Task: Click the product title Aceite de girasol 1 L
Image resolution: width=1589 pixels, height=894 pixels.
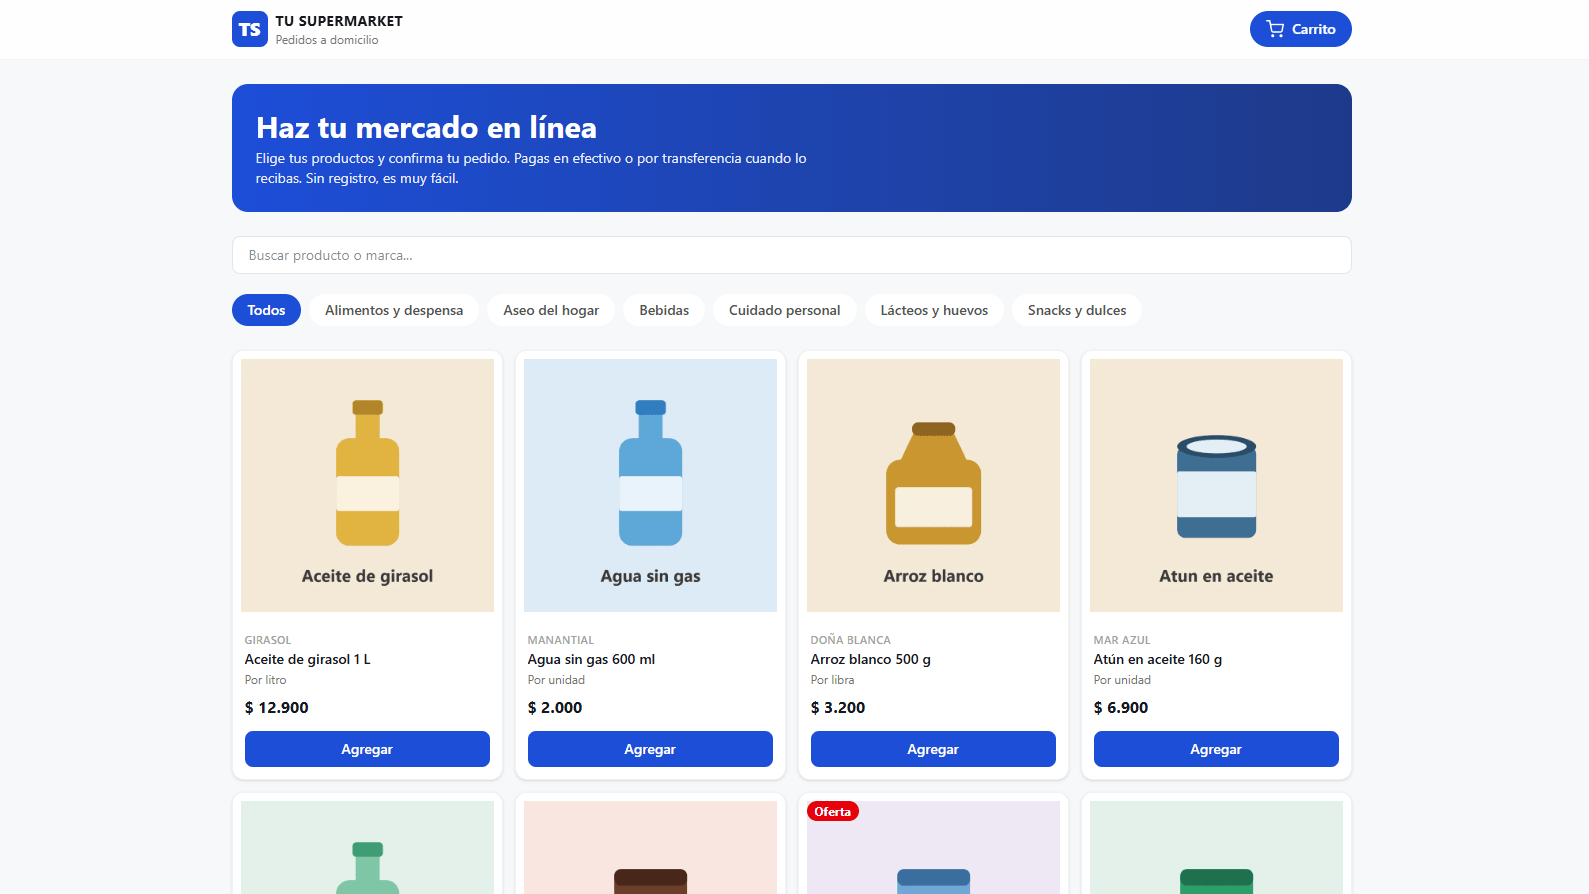Action: pos(307,659)
